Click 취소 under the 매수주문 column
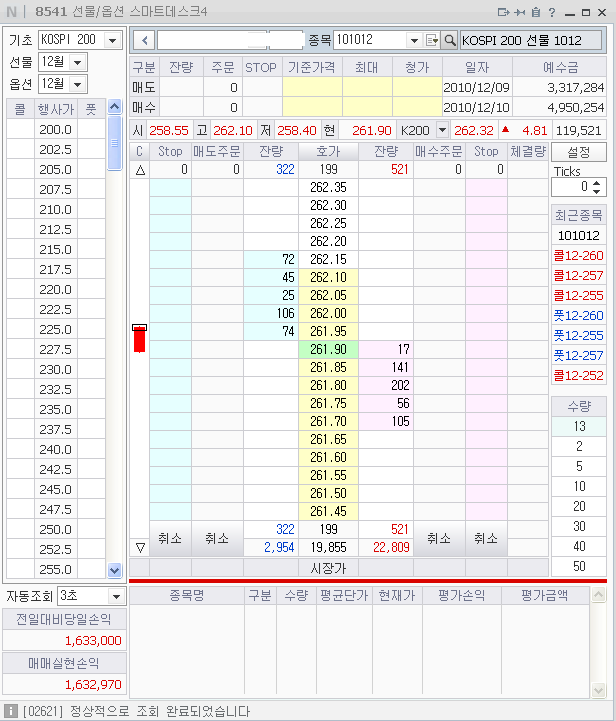Image resolution: width=616 pixels, height=721 pixels. pos(439,538)
